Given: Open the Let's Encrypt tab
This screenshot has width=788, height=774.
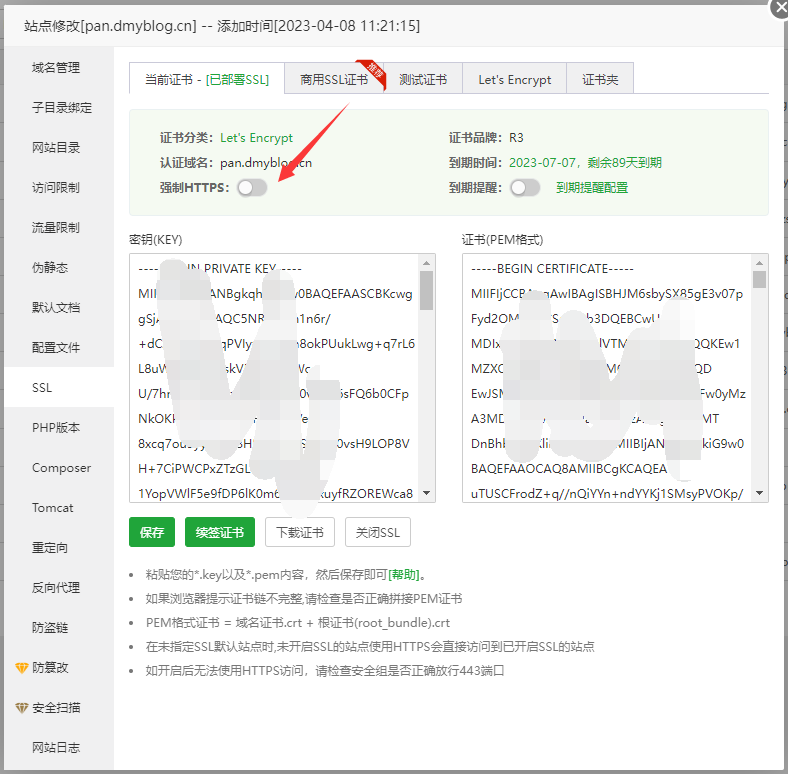Looking at the screenshot, I should pos(515,79).
